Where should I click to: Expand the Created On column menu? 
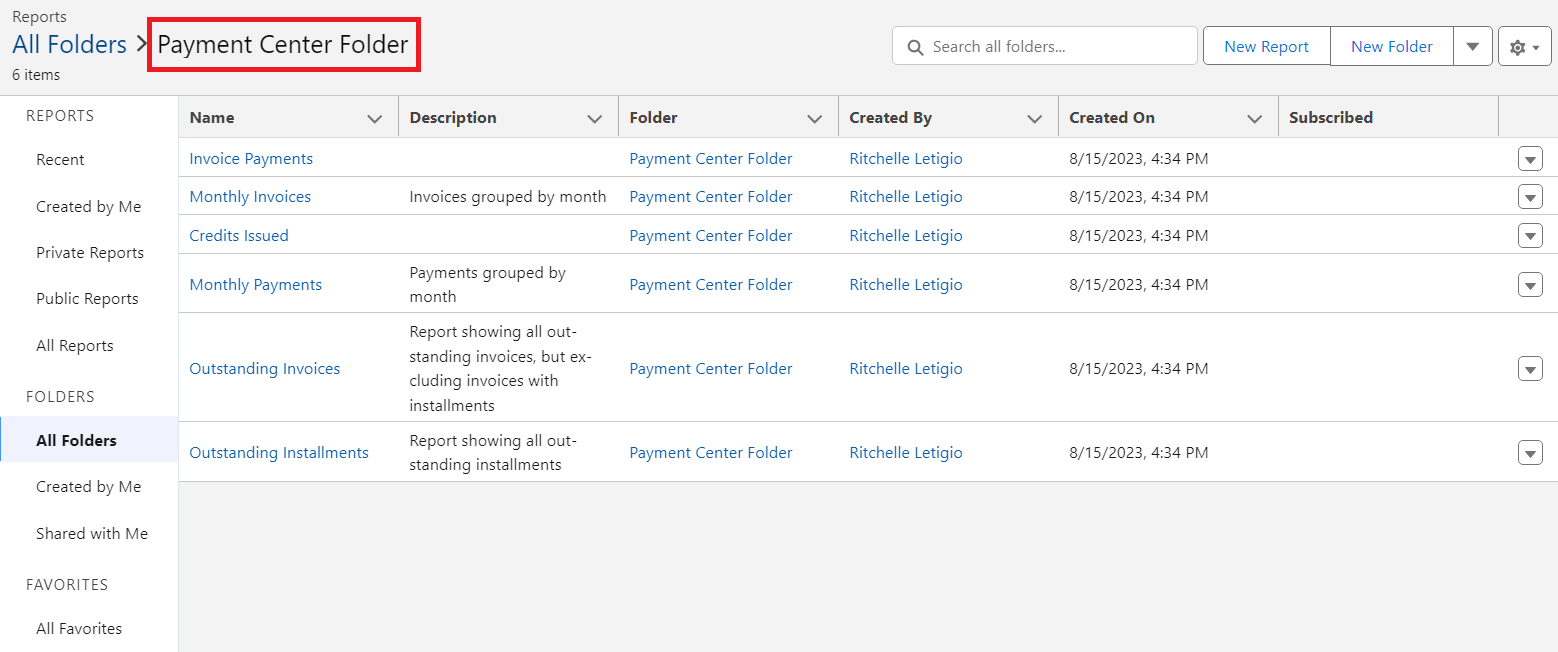pos(1254,119)
